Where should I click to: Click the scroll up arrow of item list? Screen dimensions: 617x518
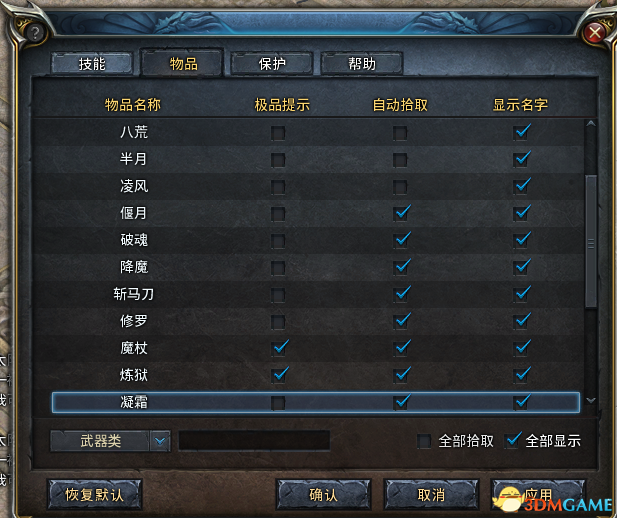pos(591,124)
